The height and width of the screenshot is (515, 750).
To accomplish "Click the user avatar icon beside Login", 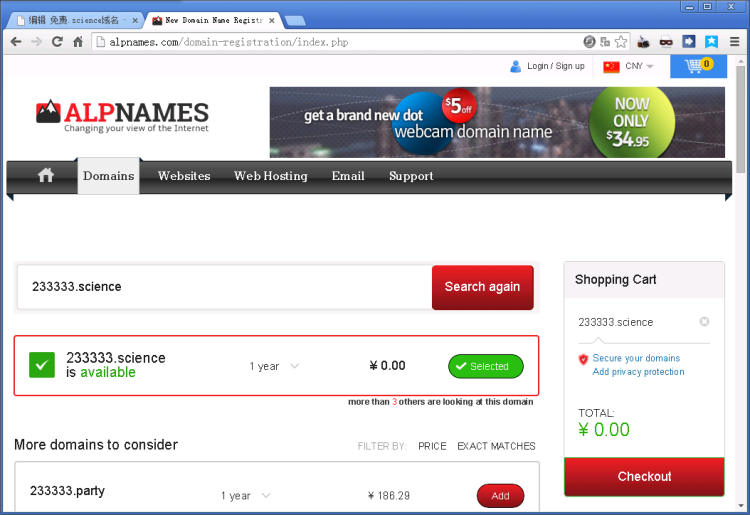I will click(516, 66).
